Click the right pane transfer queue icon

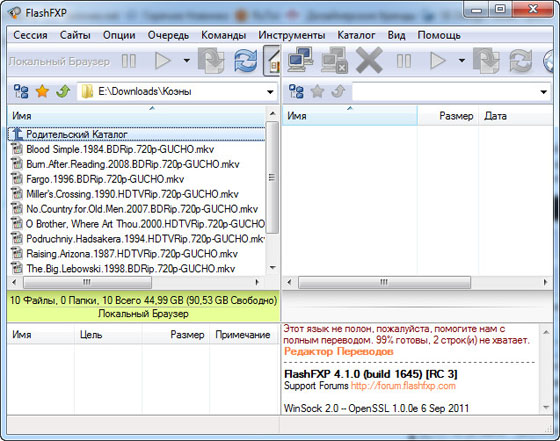click(x=486, y=61)
